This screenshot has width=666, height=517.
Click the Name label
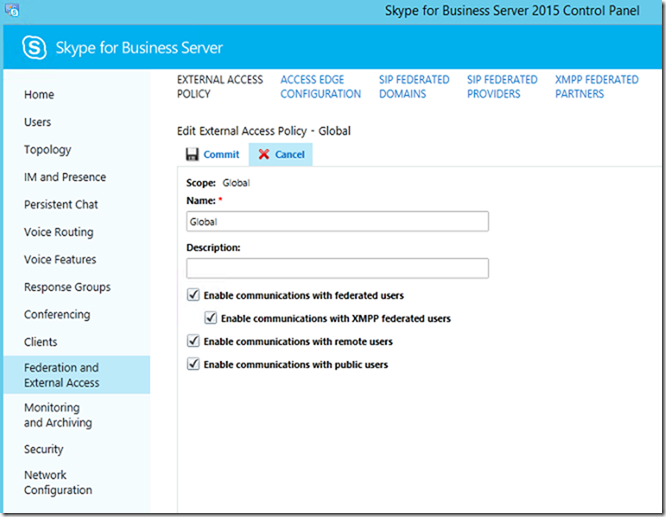pos(201,201)
